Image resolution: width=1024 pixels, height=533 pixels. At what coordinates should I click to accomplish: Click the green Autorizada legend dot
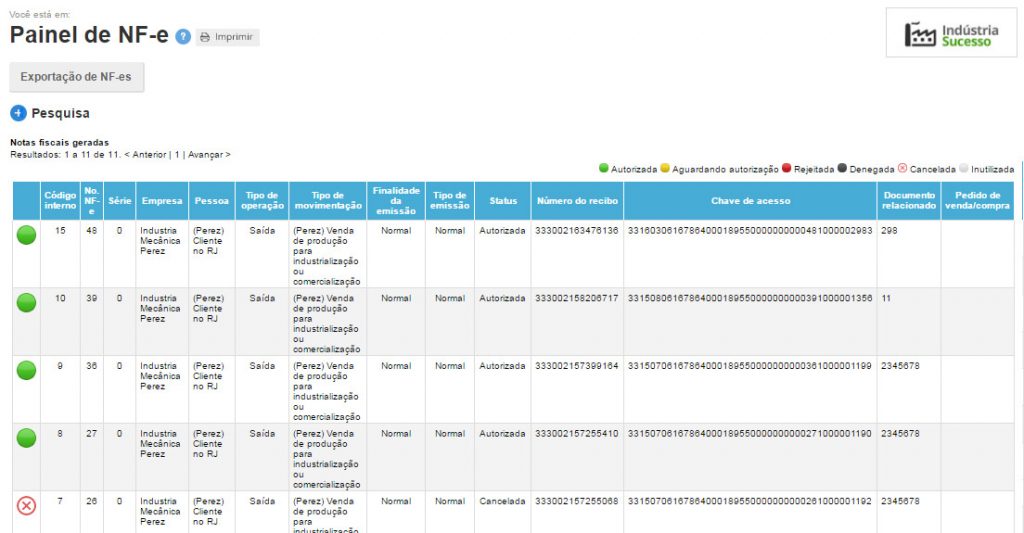[603, 169]
